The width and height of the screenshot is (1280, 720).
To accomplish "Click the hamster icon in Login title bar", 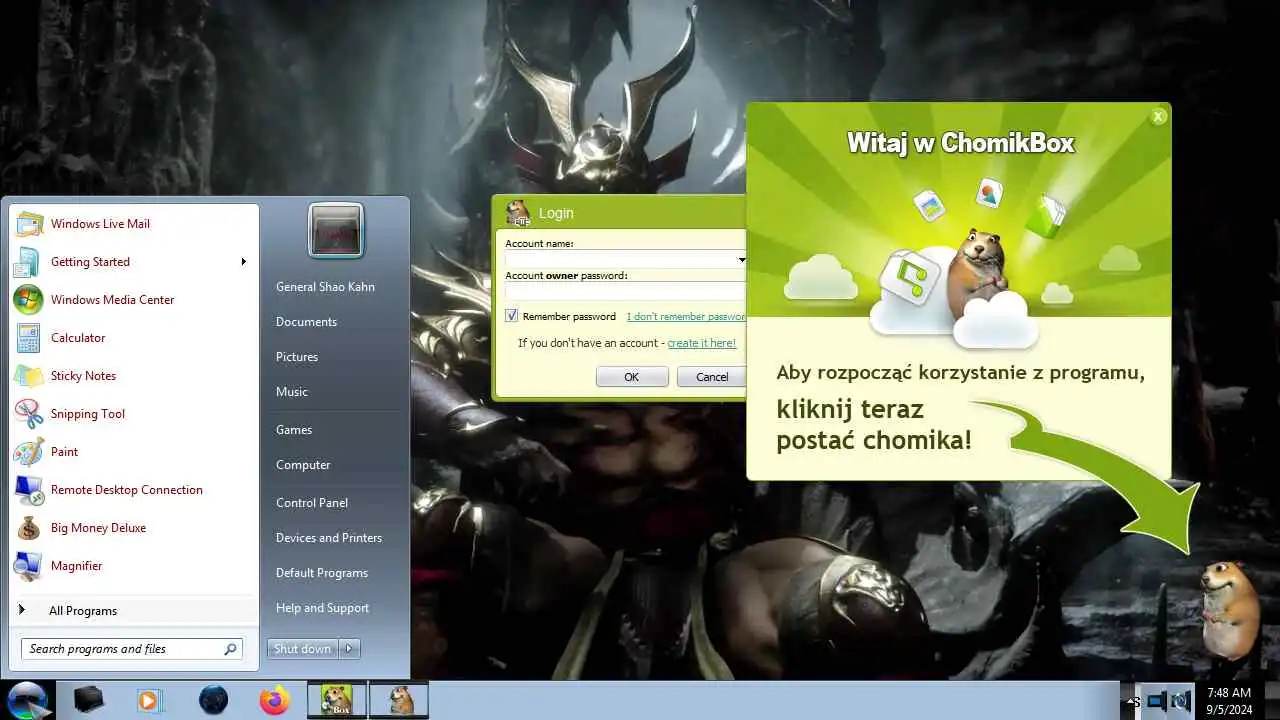I will pos(518,212).
